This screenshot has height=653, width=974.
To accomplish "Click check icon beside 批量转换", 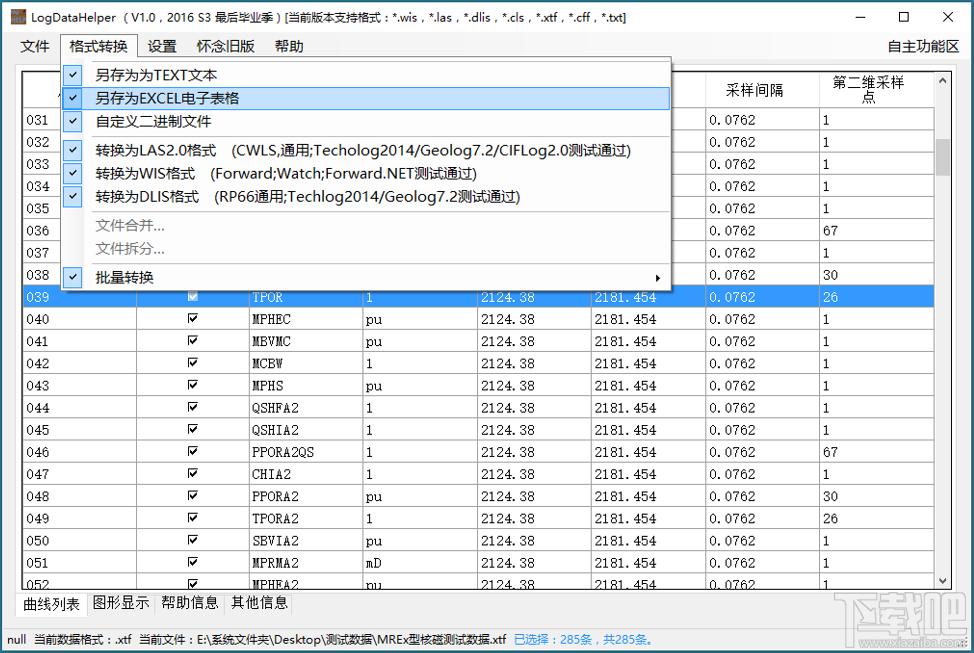I will [73, 277].
